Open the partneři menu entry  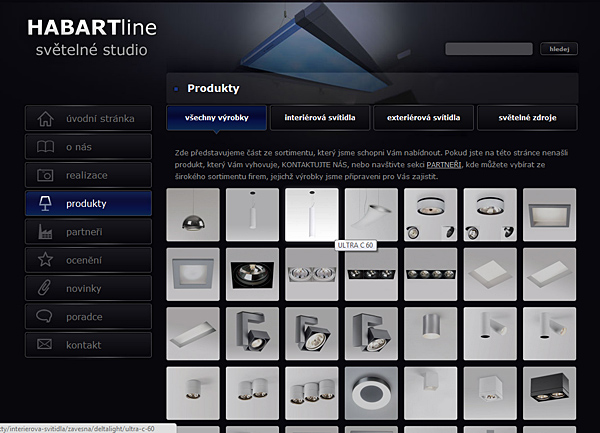coord(88,232)
